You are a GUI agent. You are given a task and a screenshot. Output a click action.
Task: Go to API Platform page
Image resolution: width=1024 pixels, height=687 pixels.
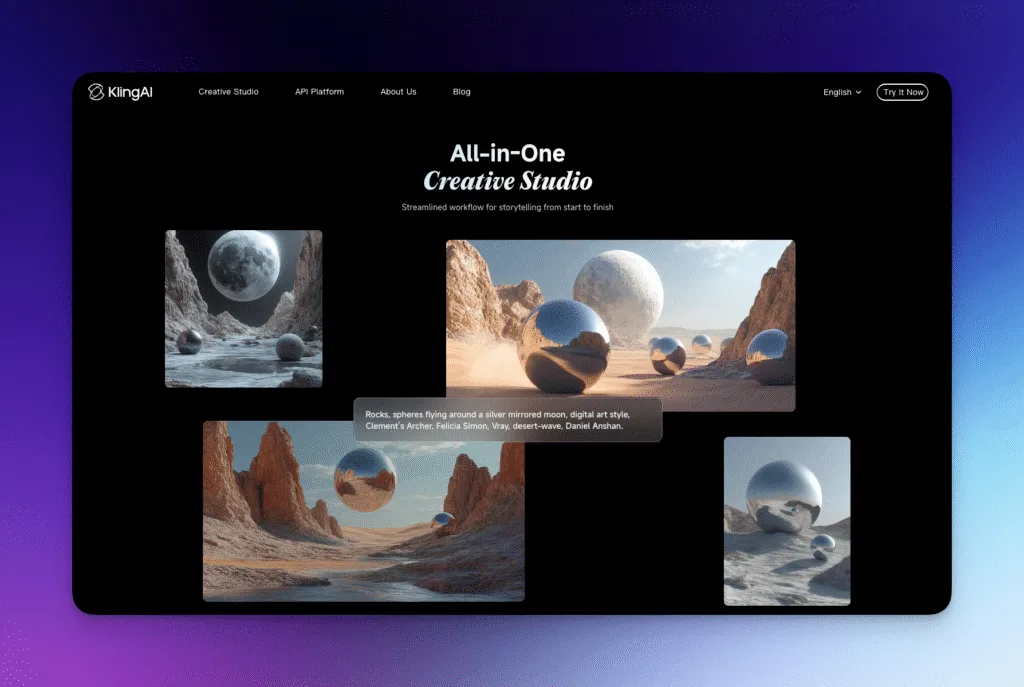coord(319,92)
